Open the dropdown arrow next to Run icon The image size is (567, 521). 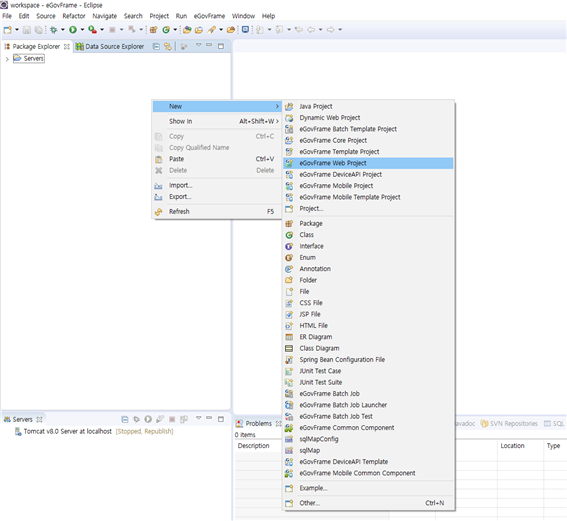(82, 30)
